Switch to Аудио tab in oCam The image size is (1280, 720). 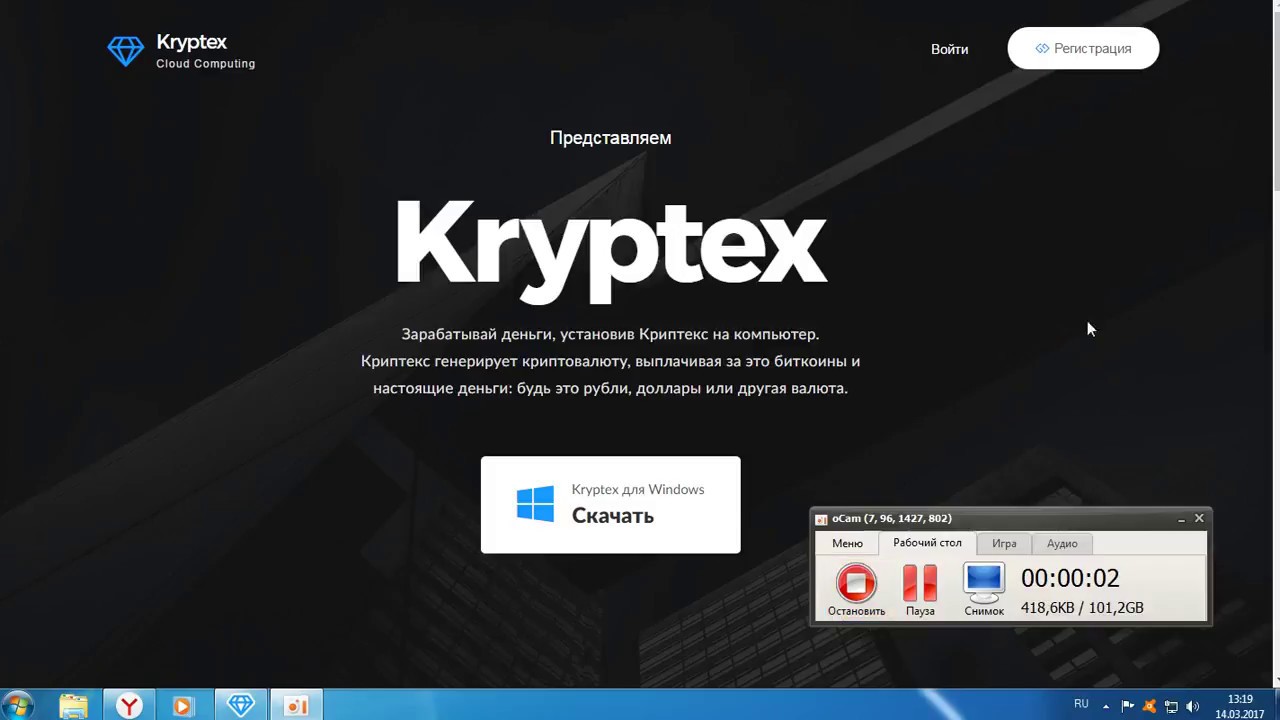pos(1062,544)
